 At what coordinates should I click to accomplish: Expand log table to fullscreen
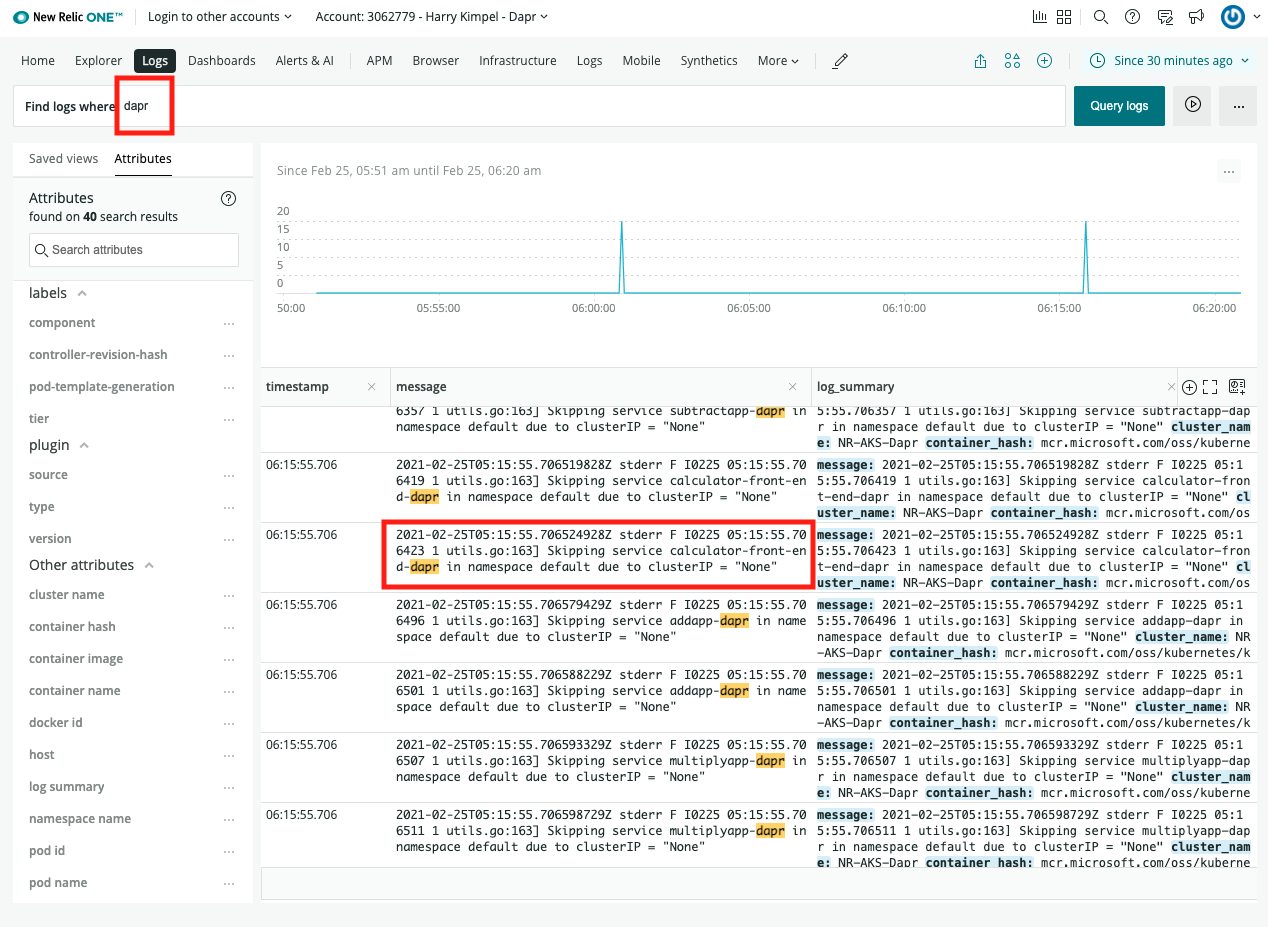pos(1210,387)
